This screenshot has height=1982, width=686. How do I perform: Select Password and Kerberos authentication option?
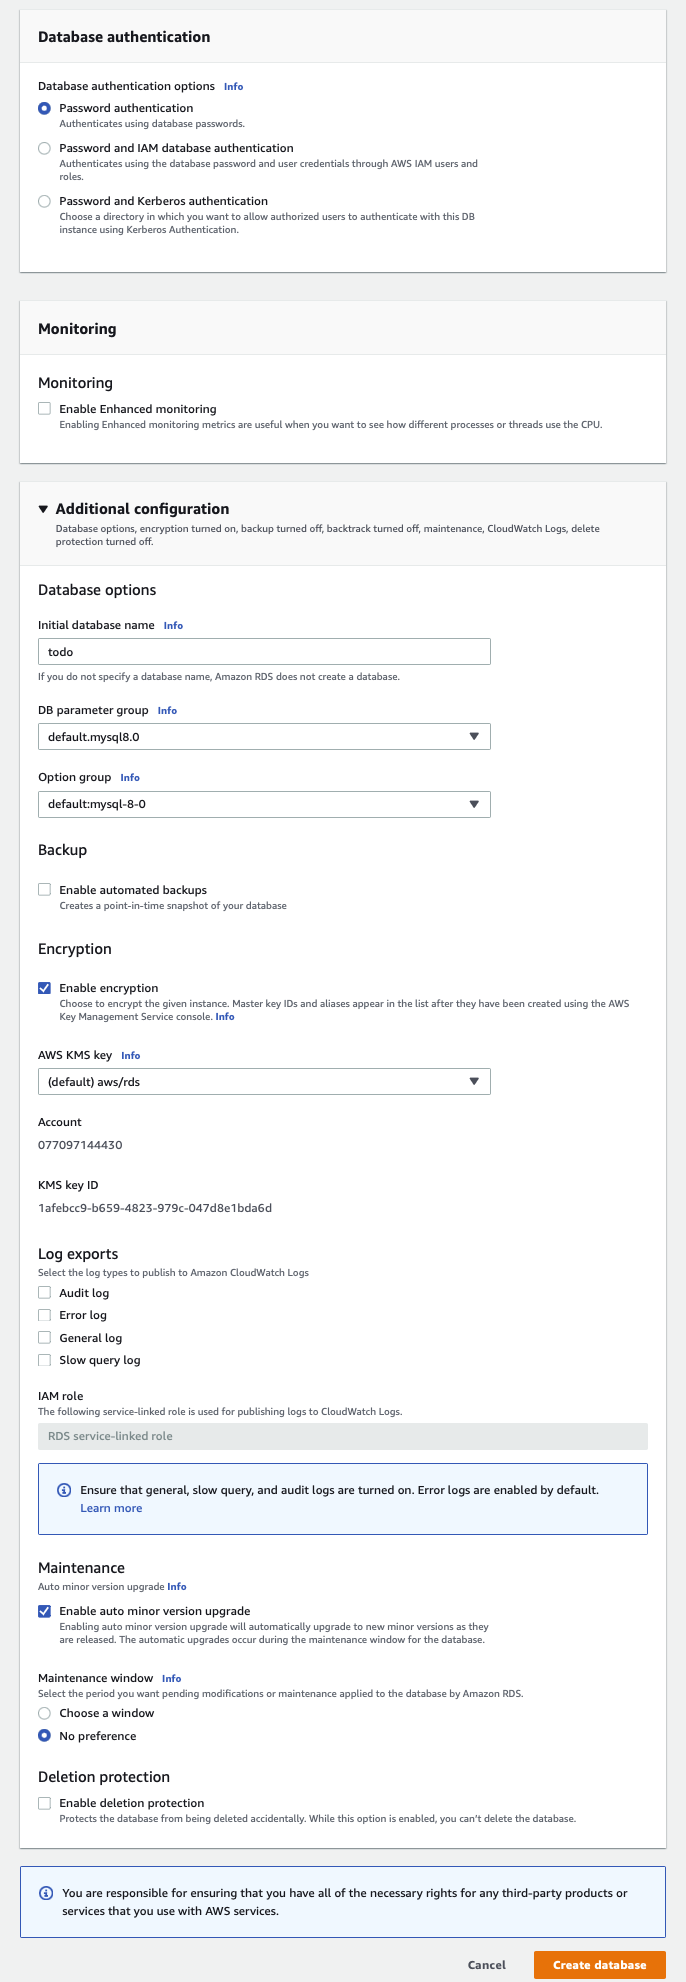44,201
